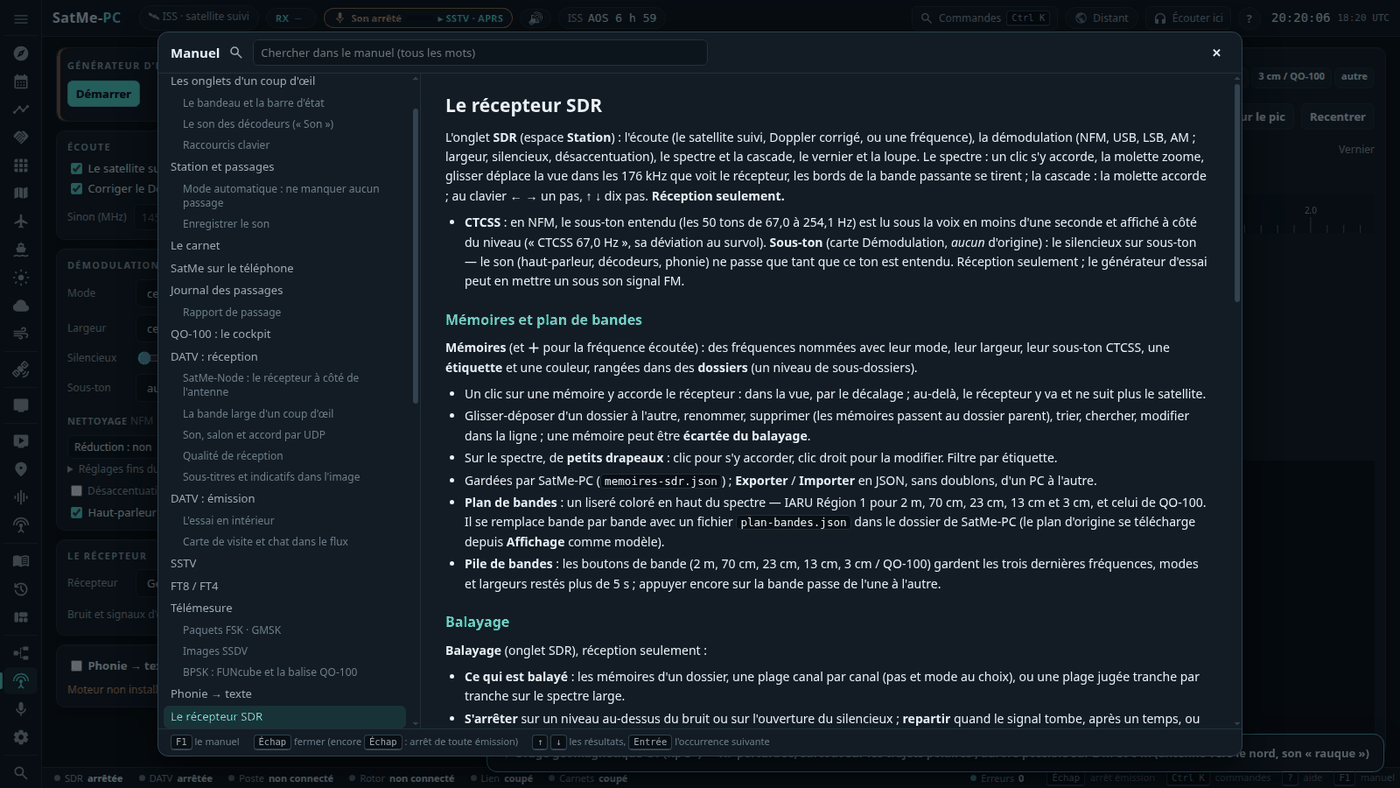Open the compass icon in sidebar
This screenshot has height=788, width=1400.
[21, 54]
